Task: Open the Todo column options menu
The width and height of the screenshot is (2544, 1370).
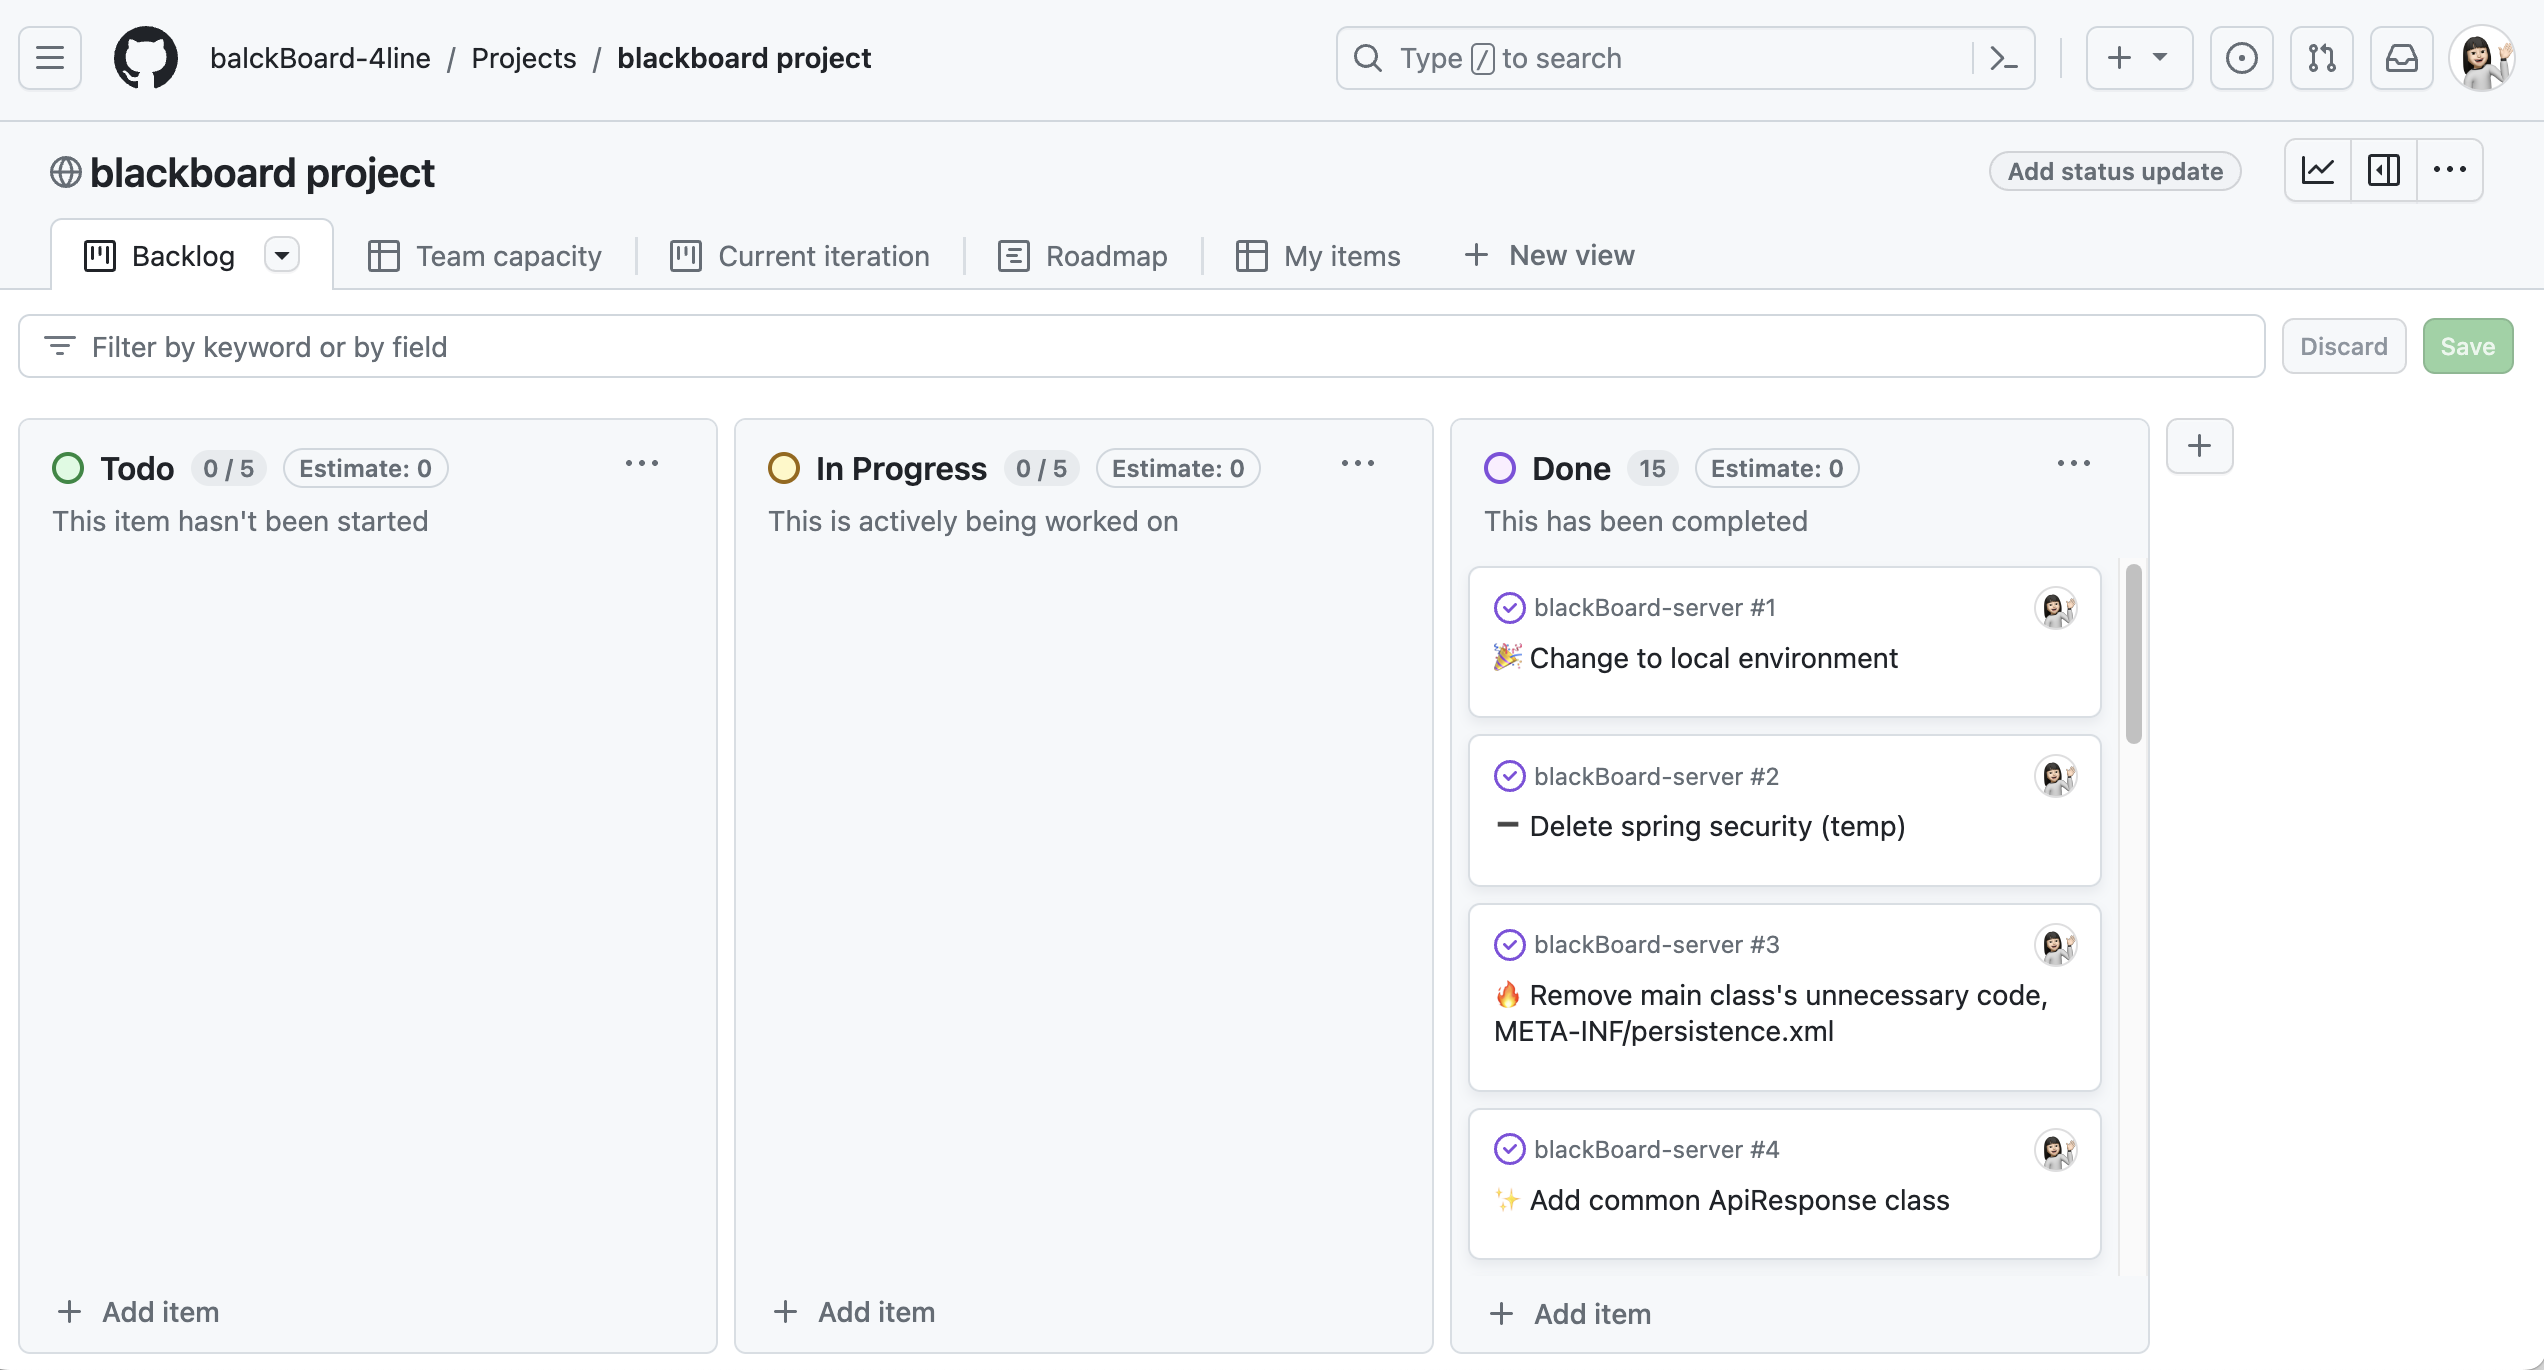Action: click(x=642, y=463)
